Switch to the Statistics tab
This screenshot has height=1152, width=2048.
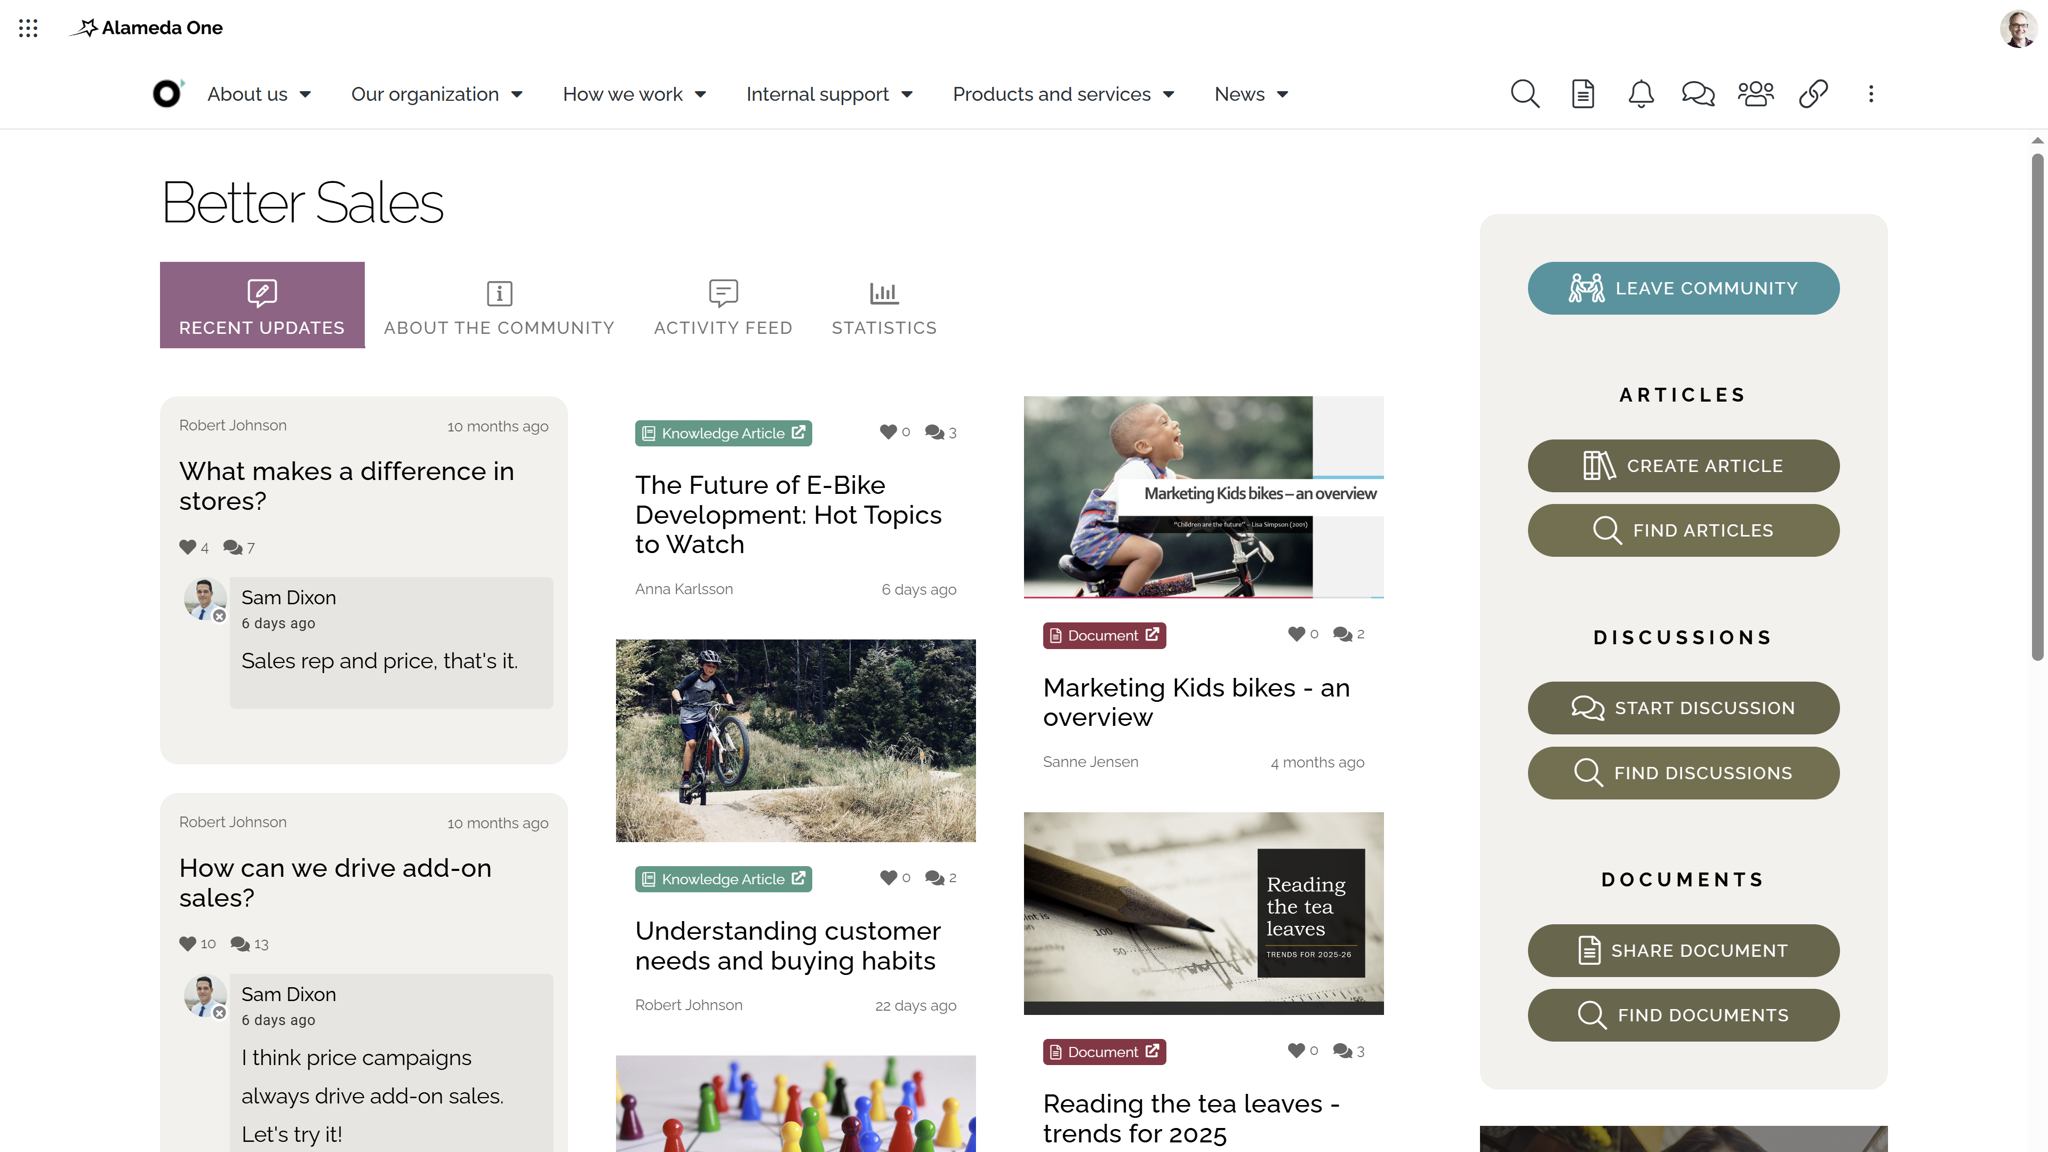tap(884, 305)
